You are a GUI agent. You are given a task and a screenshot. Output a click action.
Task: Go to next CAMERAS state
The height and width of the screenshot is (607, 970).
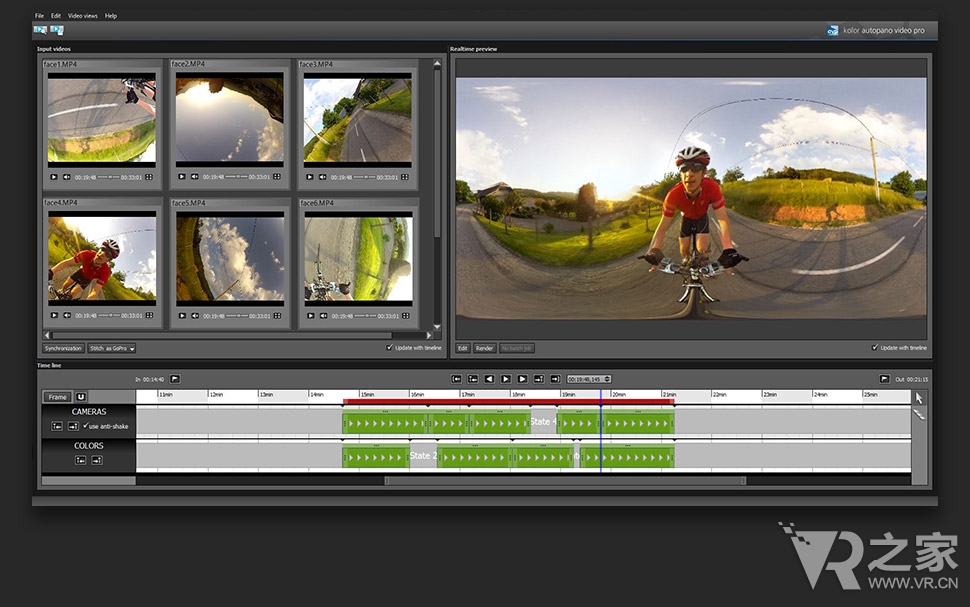73,426
